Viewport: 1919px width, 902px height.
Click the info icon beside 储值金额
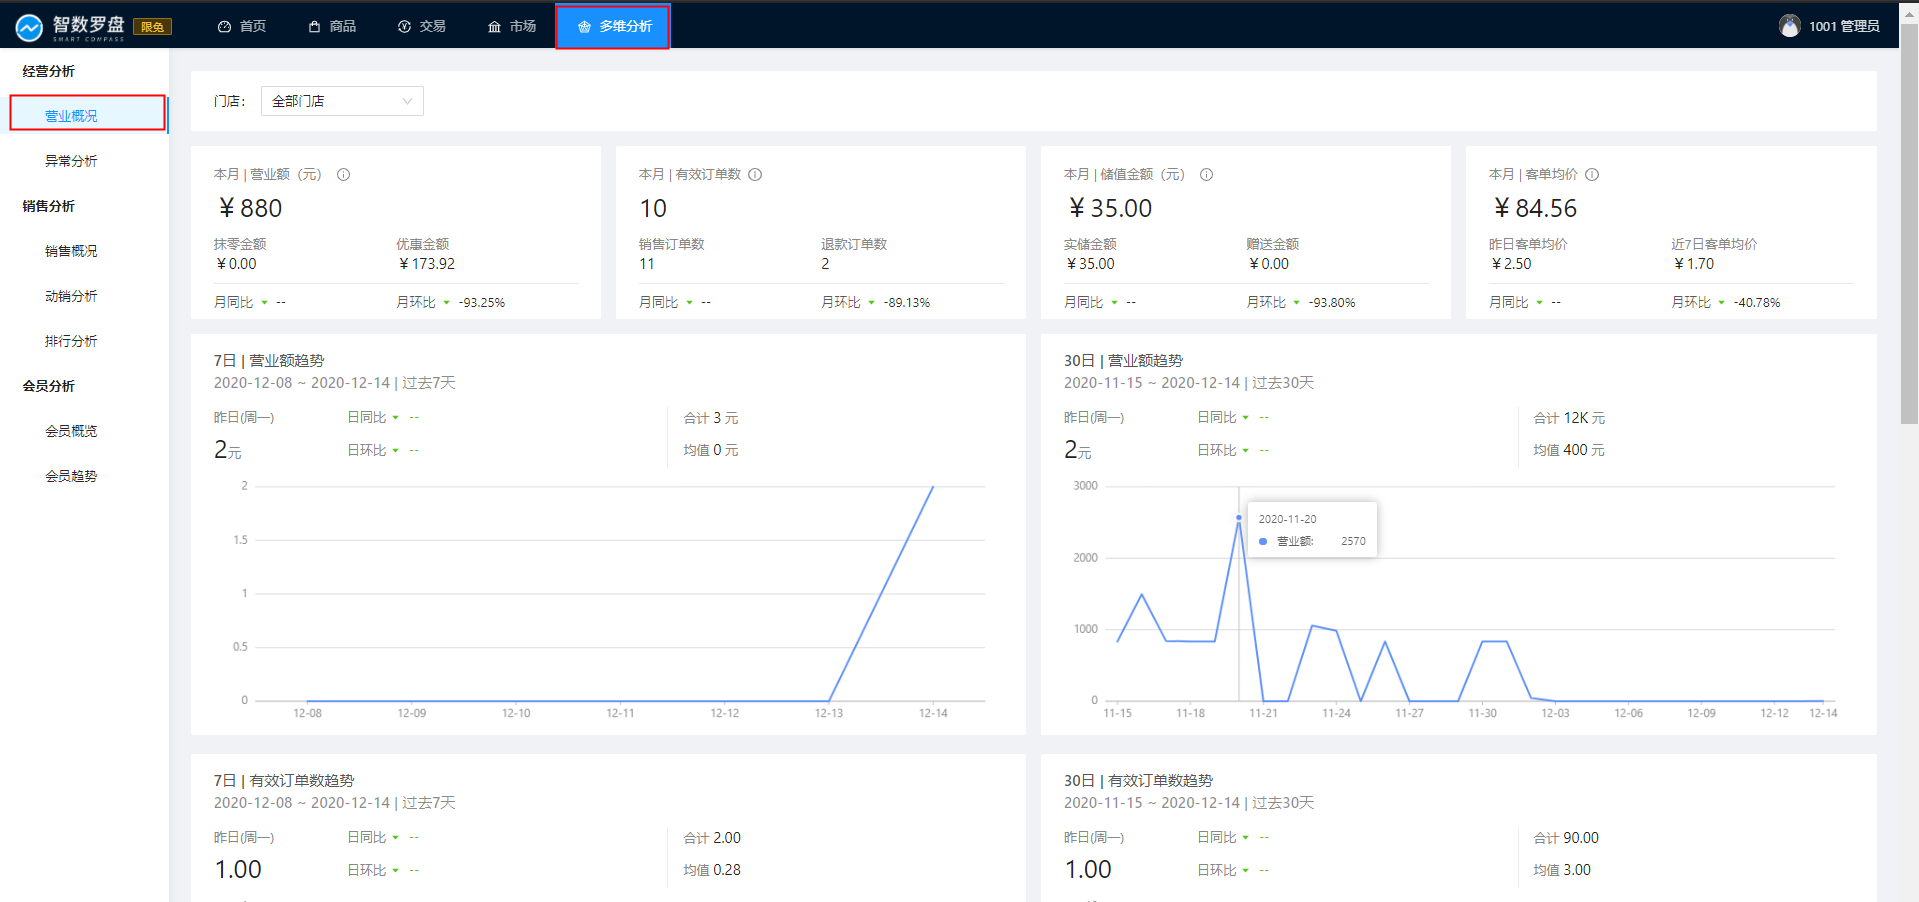pos(1206,175)
